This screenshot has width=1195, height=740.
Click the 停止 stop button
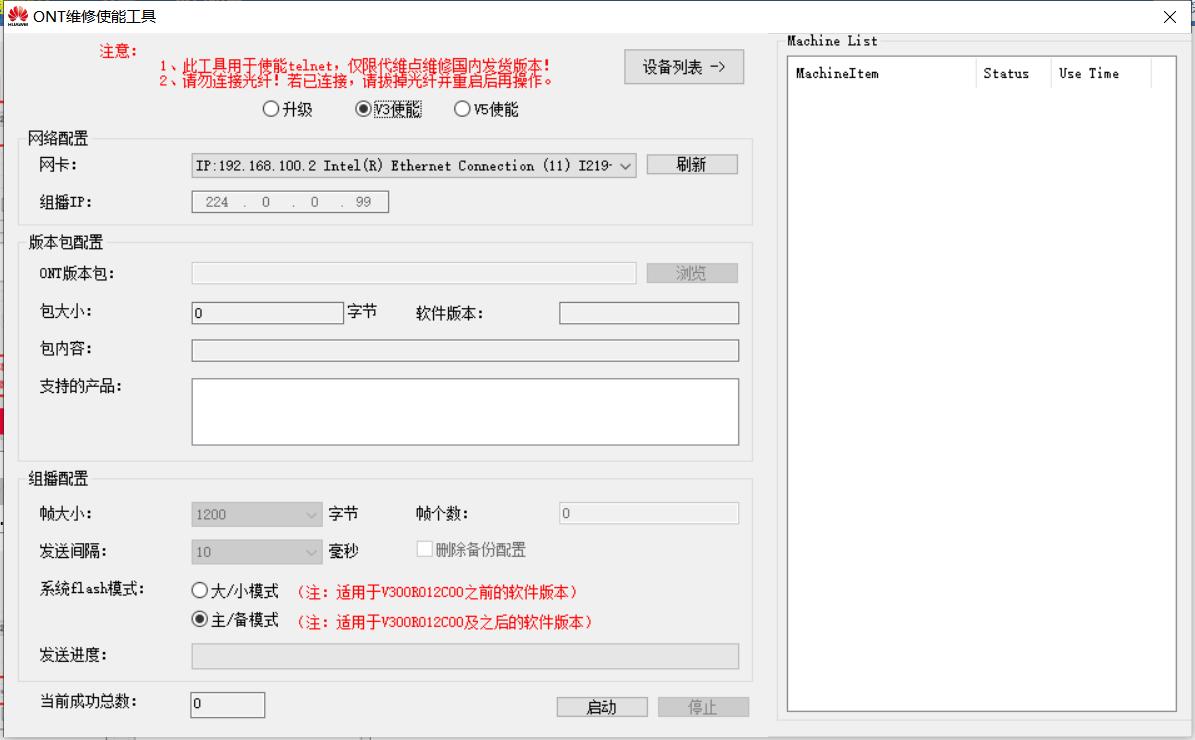[x=703, y=707]
